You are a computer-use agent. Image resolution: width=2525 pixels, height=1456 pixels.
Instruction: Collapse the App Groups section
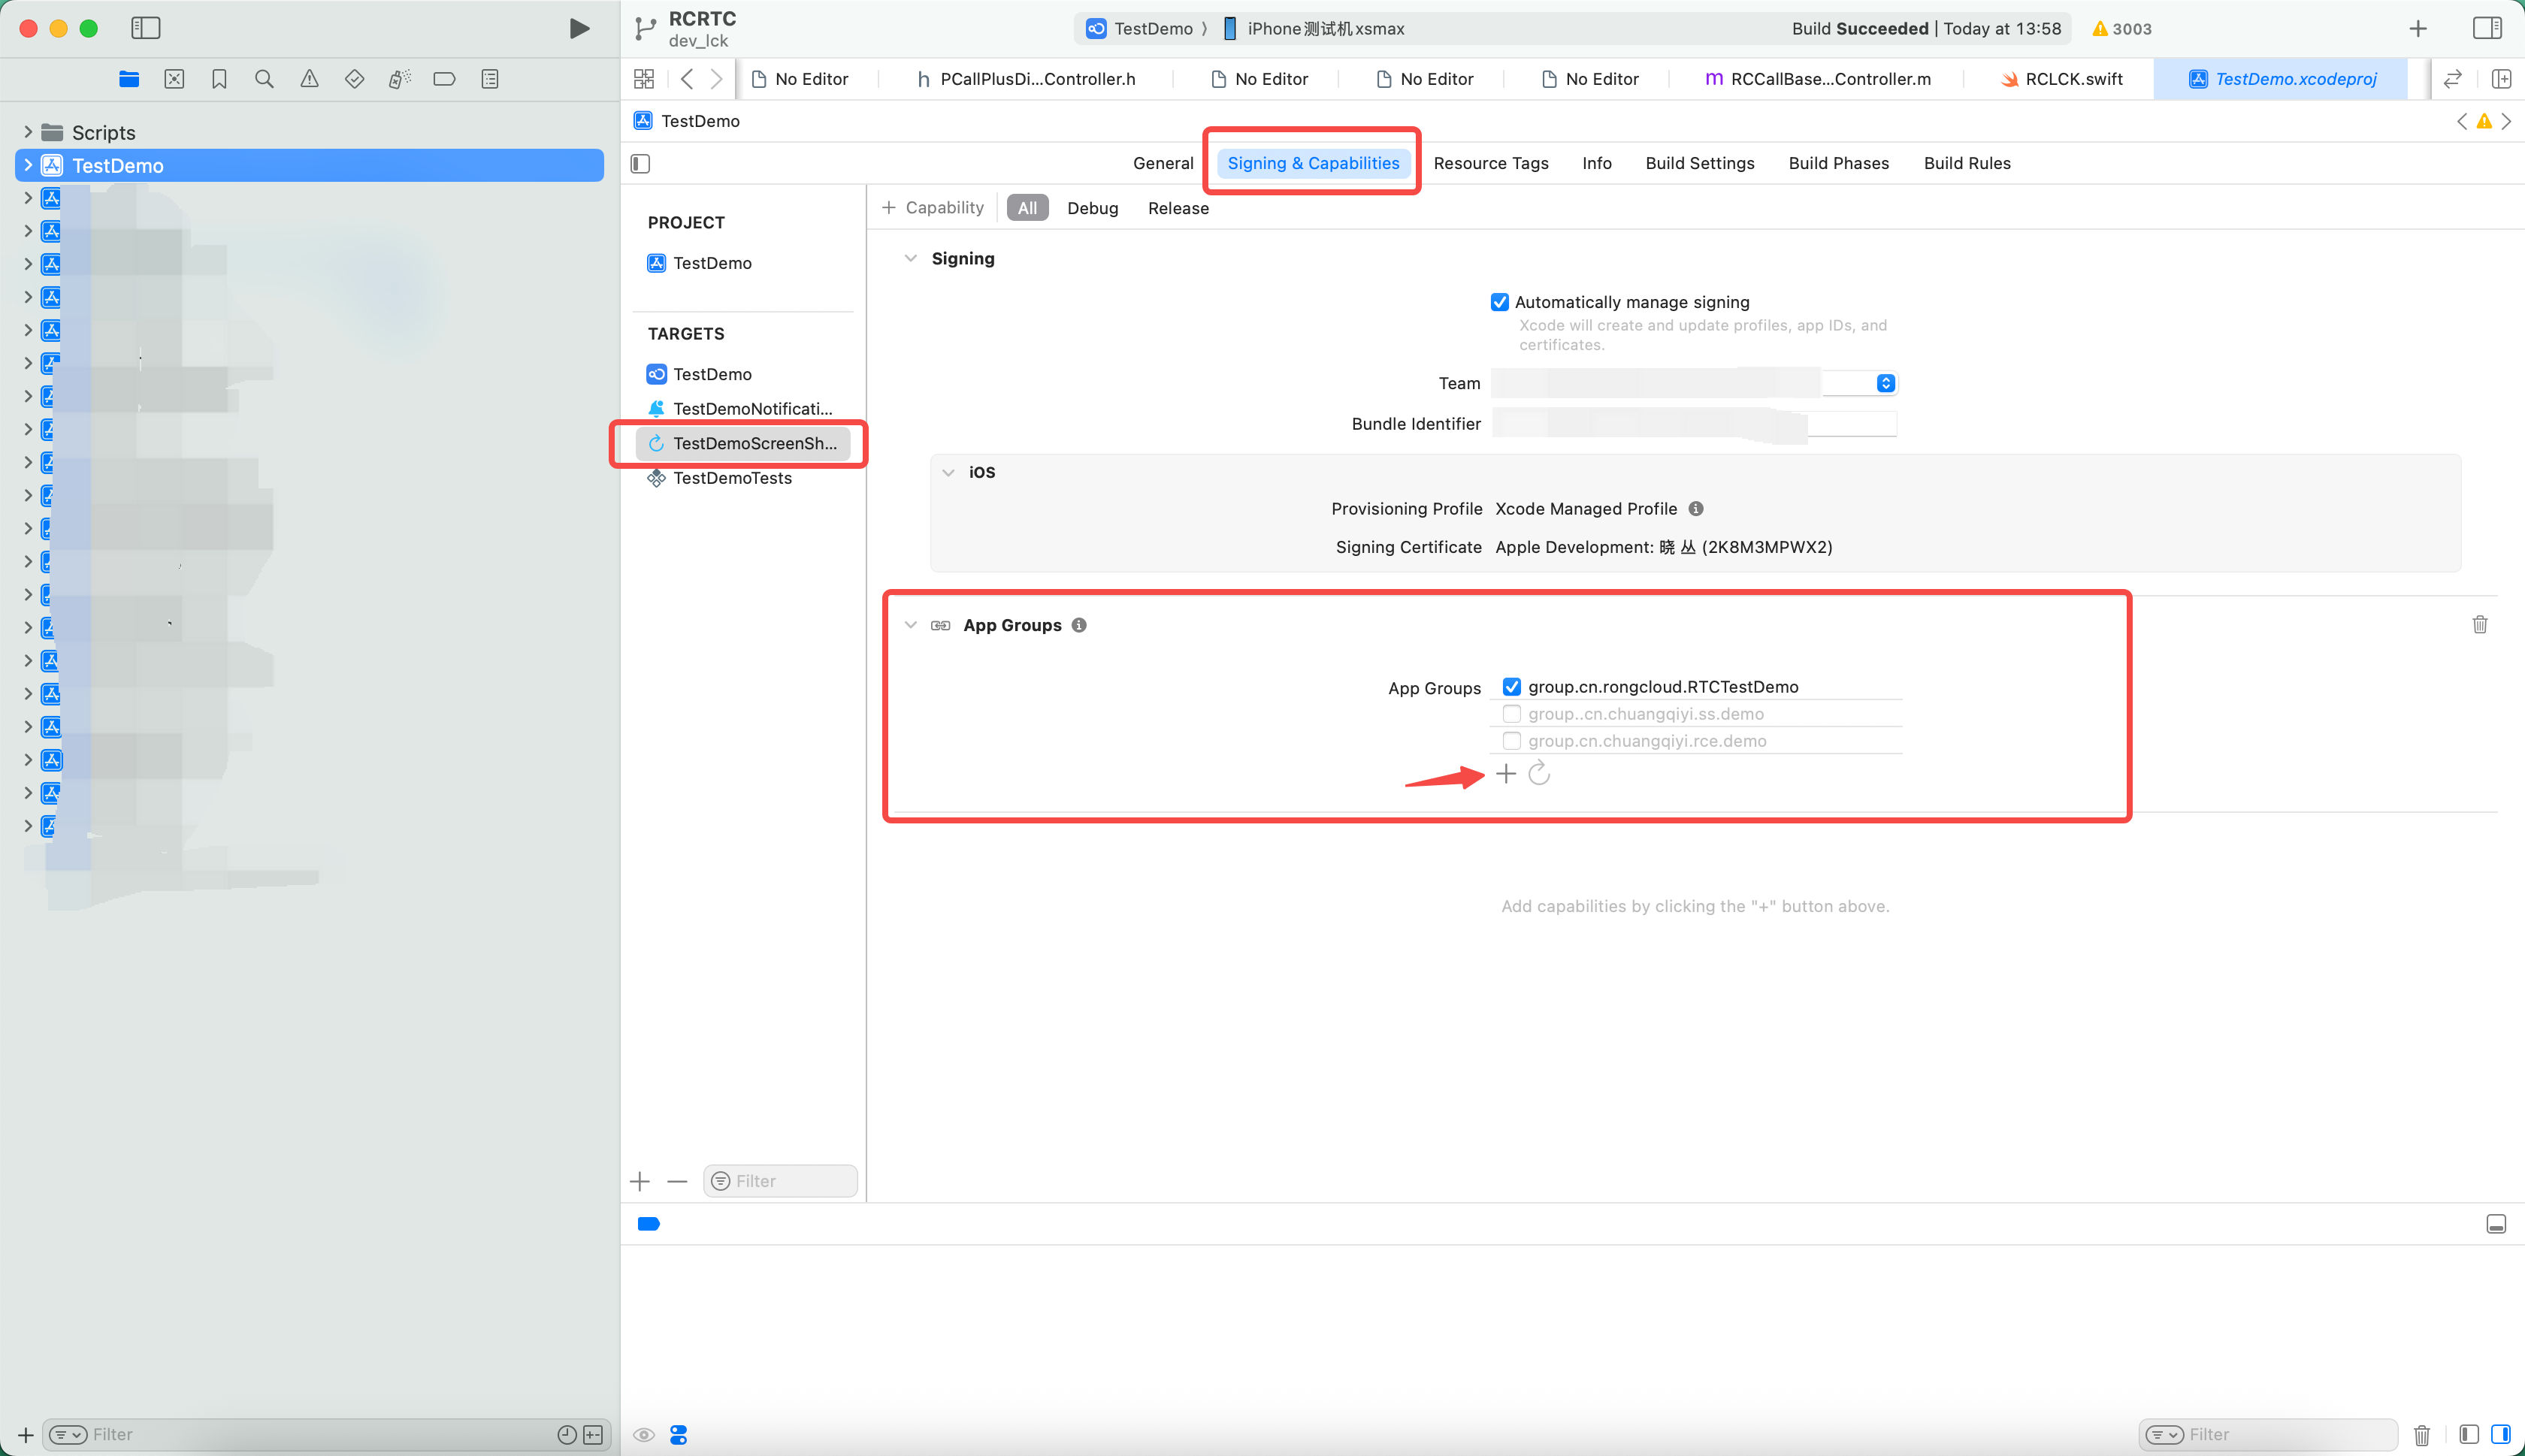point(910,625)
